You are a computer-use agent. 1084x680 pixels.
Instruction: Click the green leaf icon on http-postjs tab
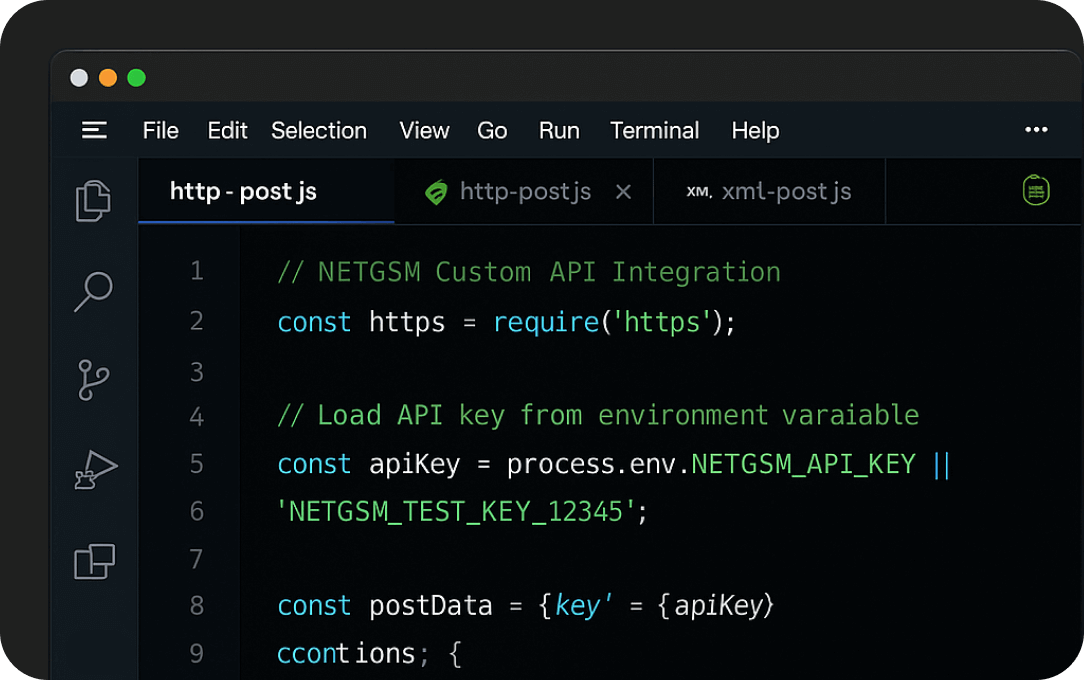coord(436,192)
